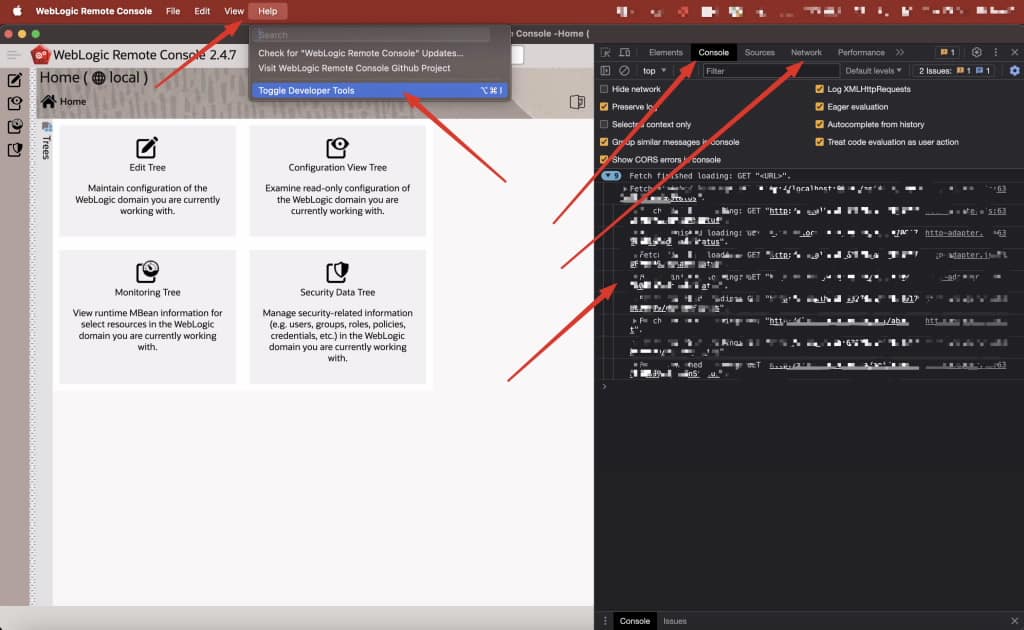Select the Edit Tree pencil icon in the sidebar

click(x=16, y=79)
